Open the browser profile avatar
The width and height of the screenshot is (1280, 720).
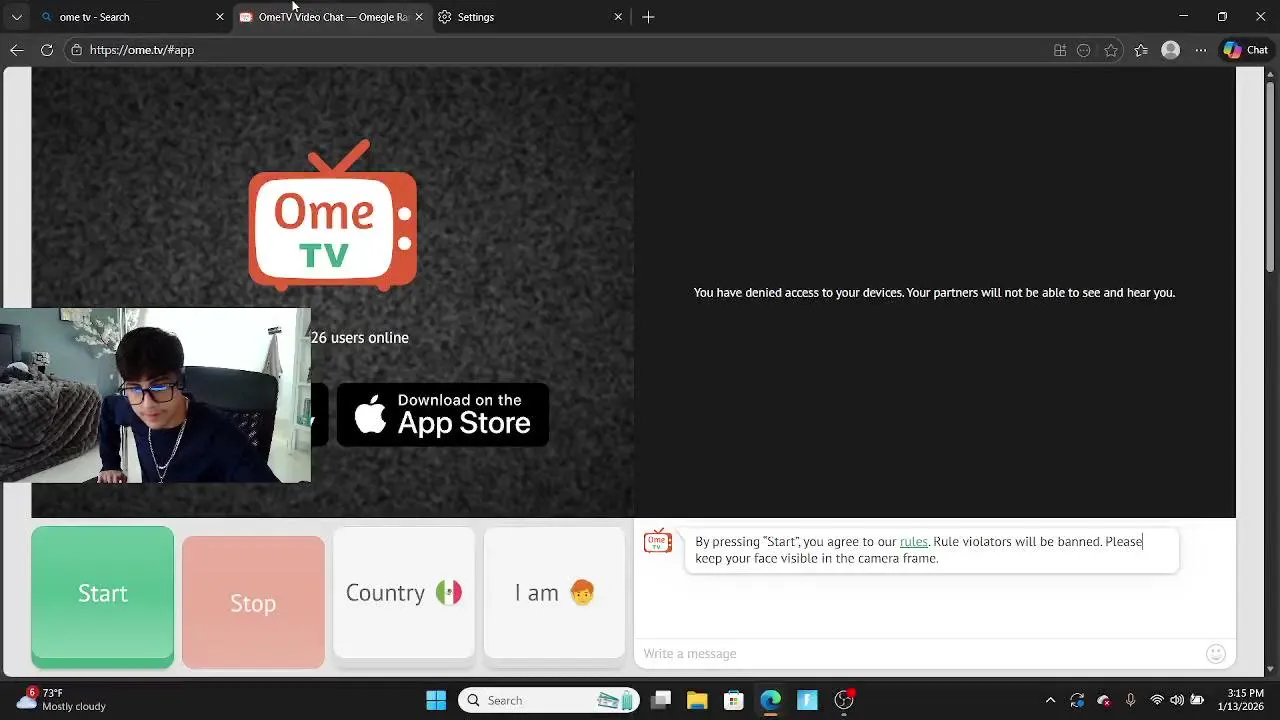(x=1171, y=50)
